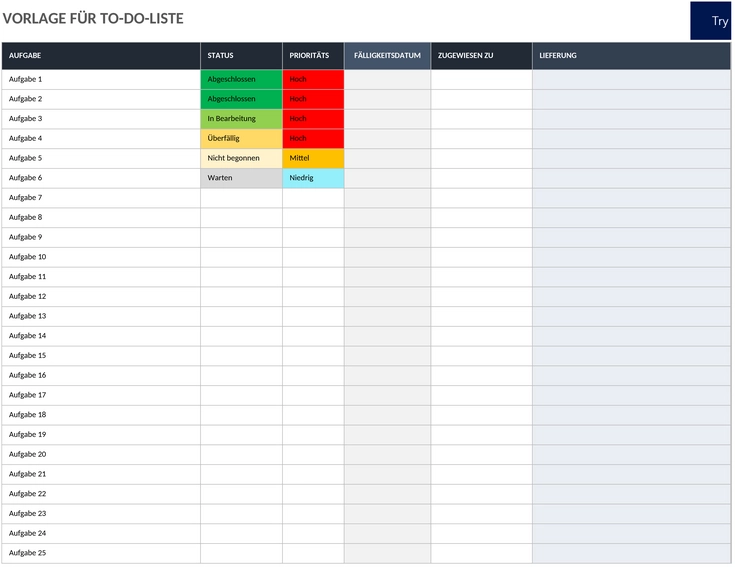
Task: Click the Warten status cell
Action: 241,178
